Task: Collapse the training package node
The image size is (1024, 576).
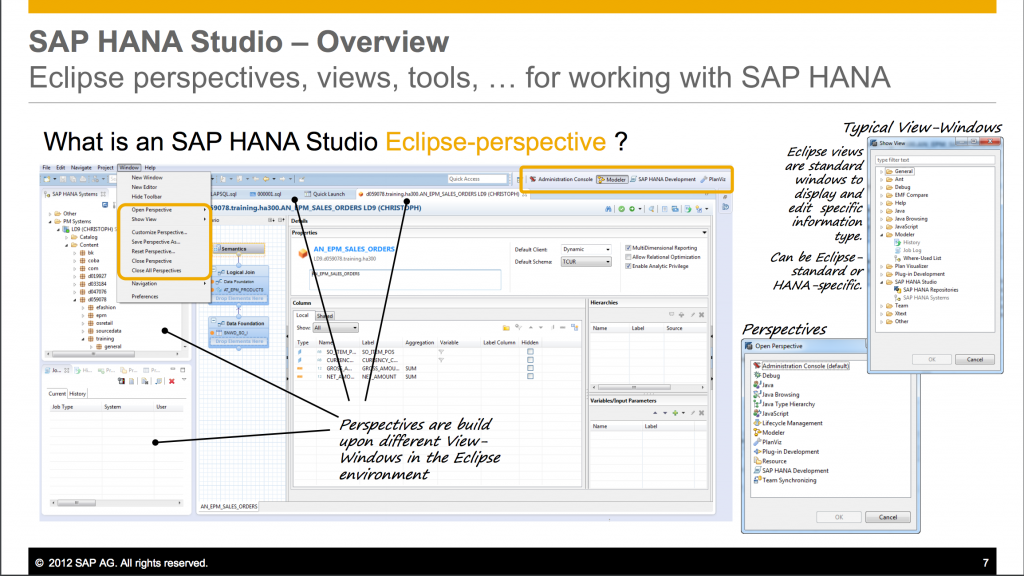Action: pyautogui.click(x=83, y=339)
